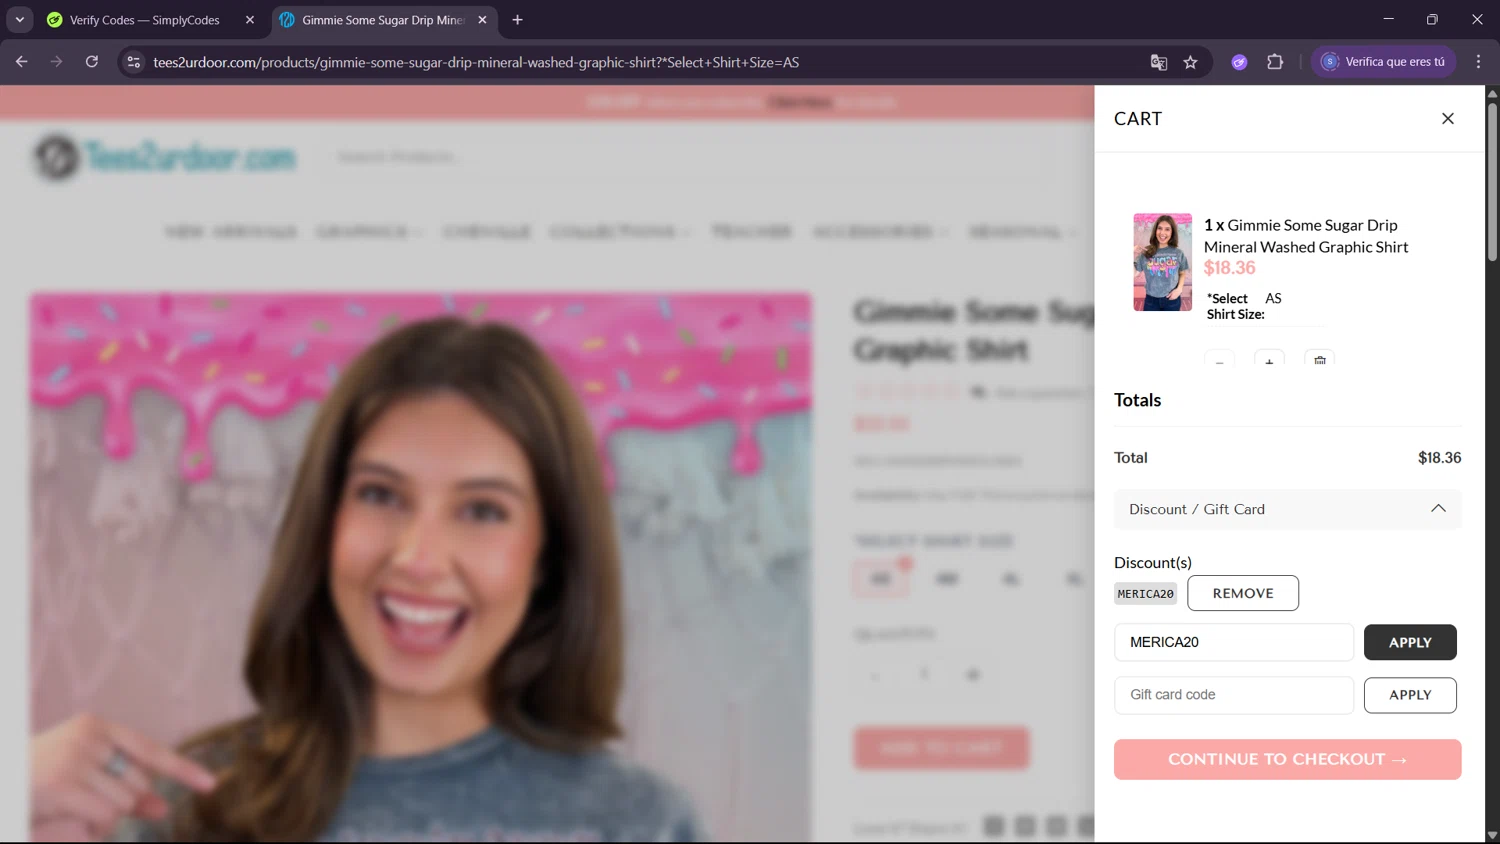
Task: Click the AS shirt size value
Action: [x=1273, y=298]
